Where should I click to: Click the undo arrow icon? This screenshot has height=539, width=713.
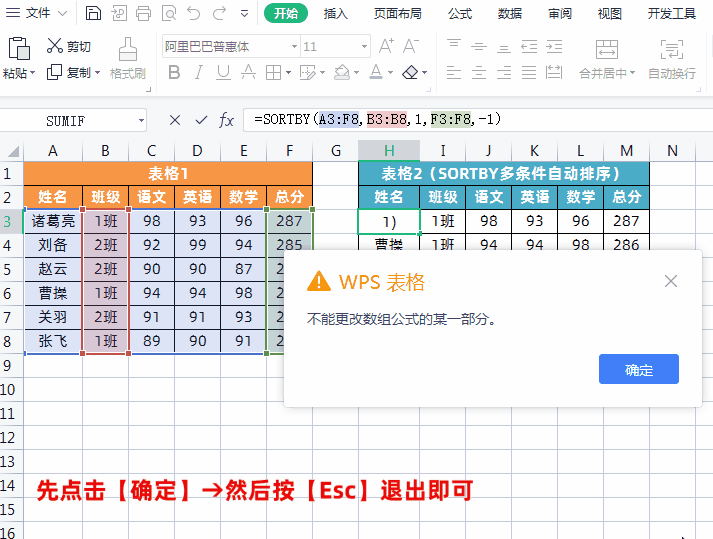192,13
